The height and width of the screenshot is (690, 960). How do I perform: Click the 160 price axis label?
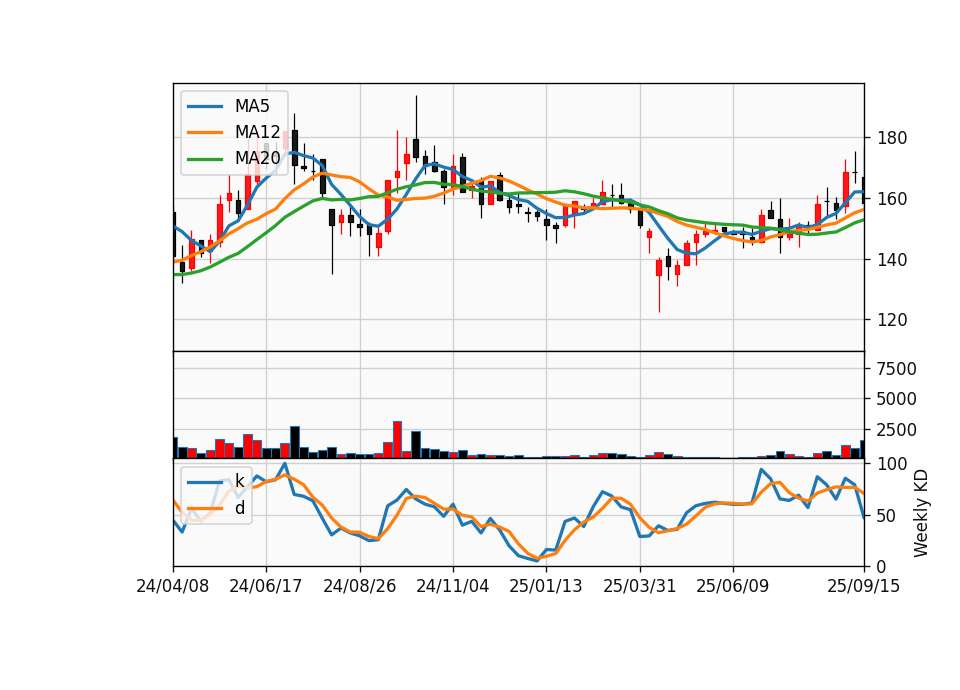pyautogui.click(x=892, y=199)
